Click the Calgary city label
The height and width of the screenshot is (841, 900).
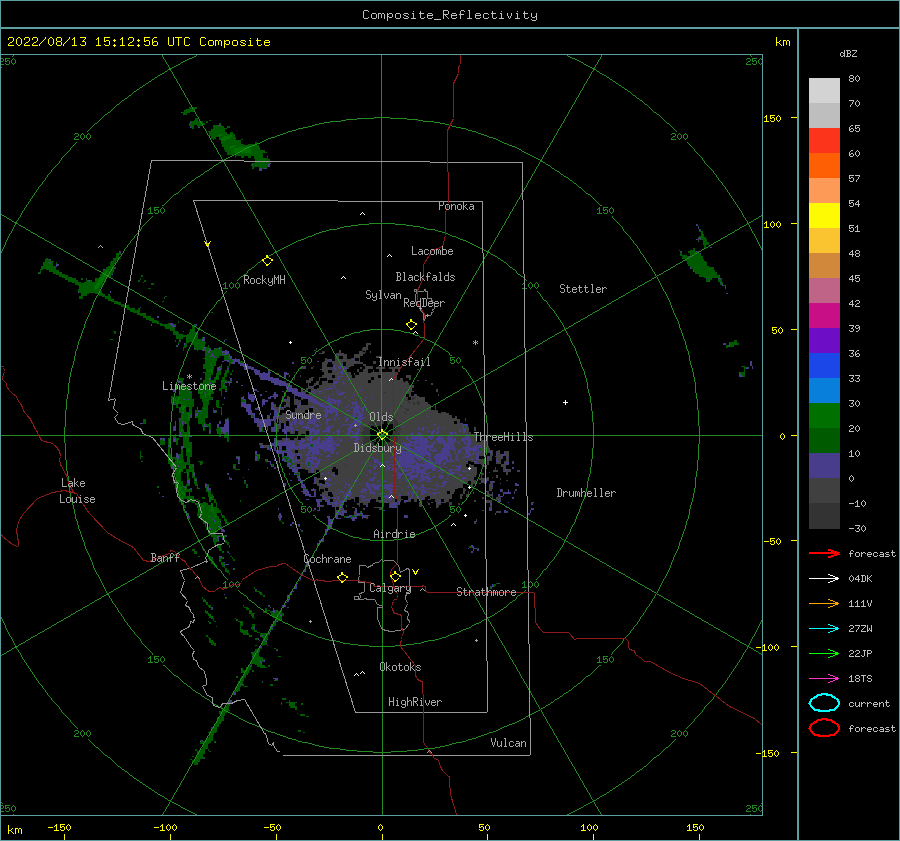click(x=390, y=588)
